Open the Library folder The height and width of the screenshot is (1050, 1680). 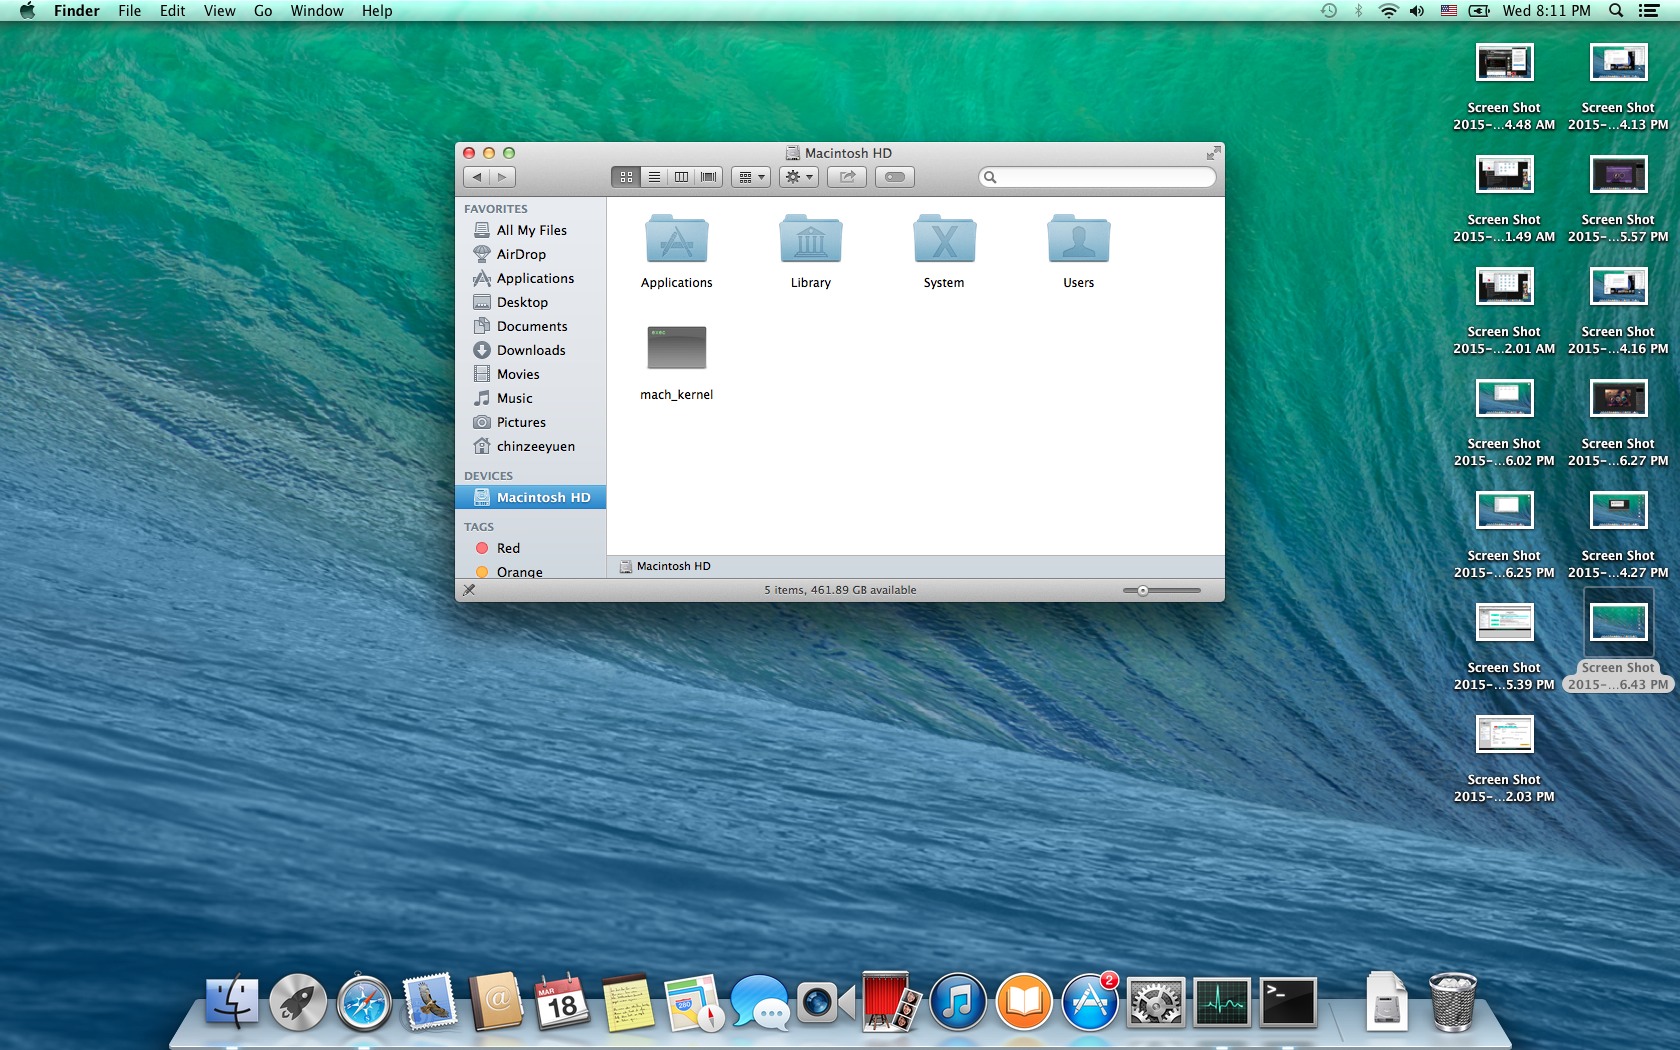[x=810, y=241]
